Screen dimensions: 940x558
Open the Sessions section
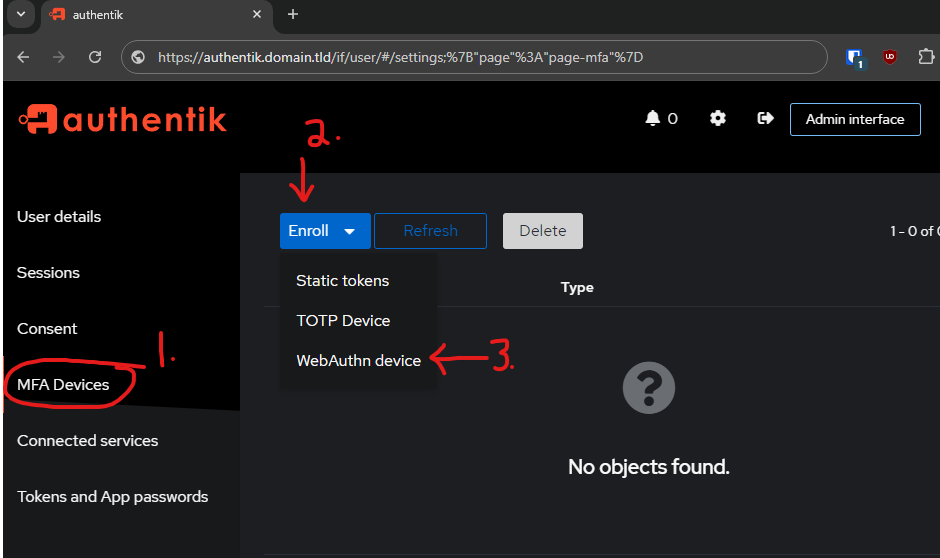48,273
